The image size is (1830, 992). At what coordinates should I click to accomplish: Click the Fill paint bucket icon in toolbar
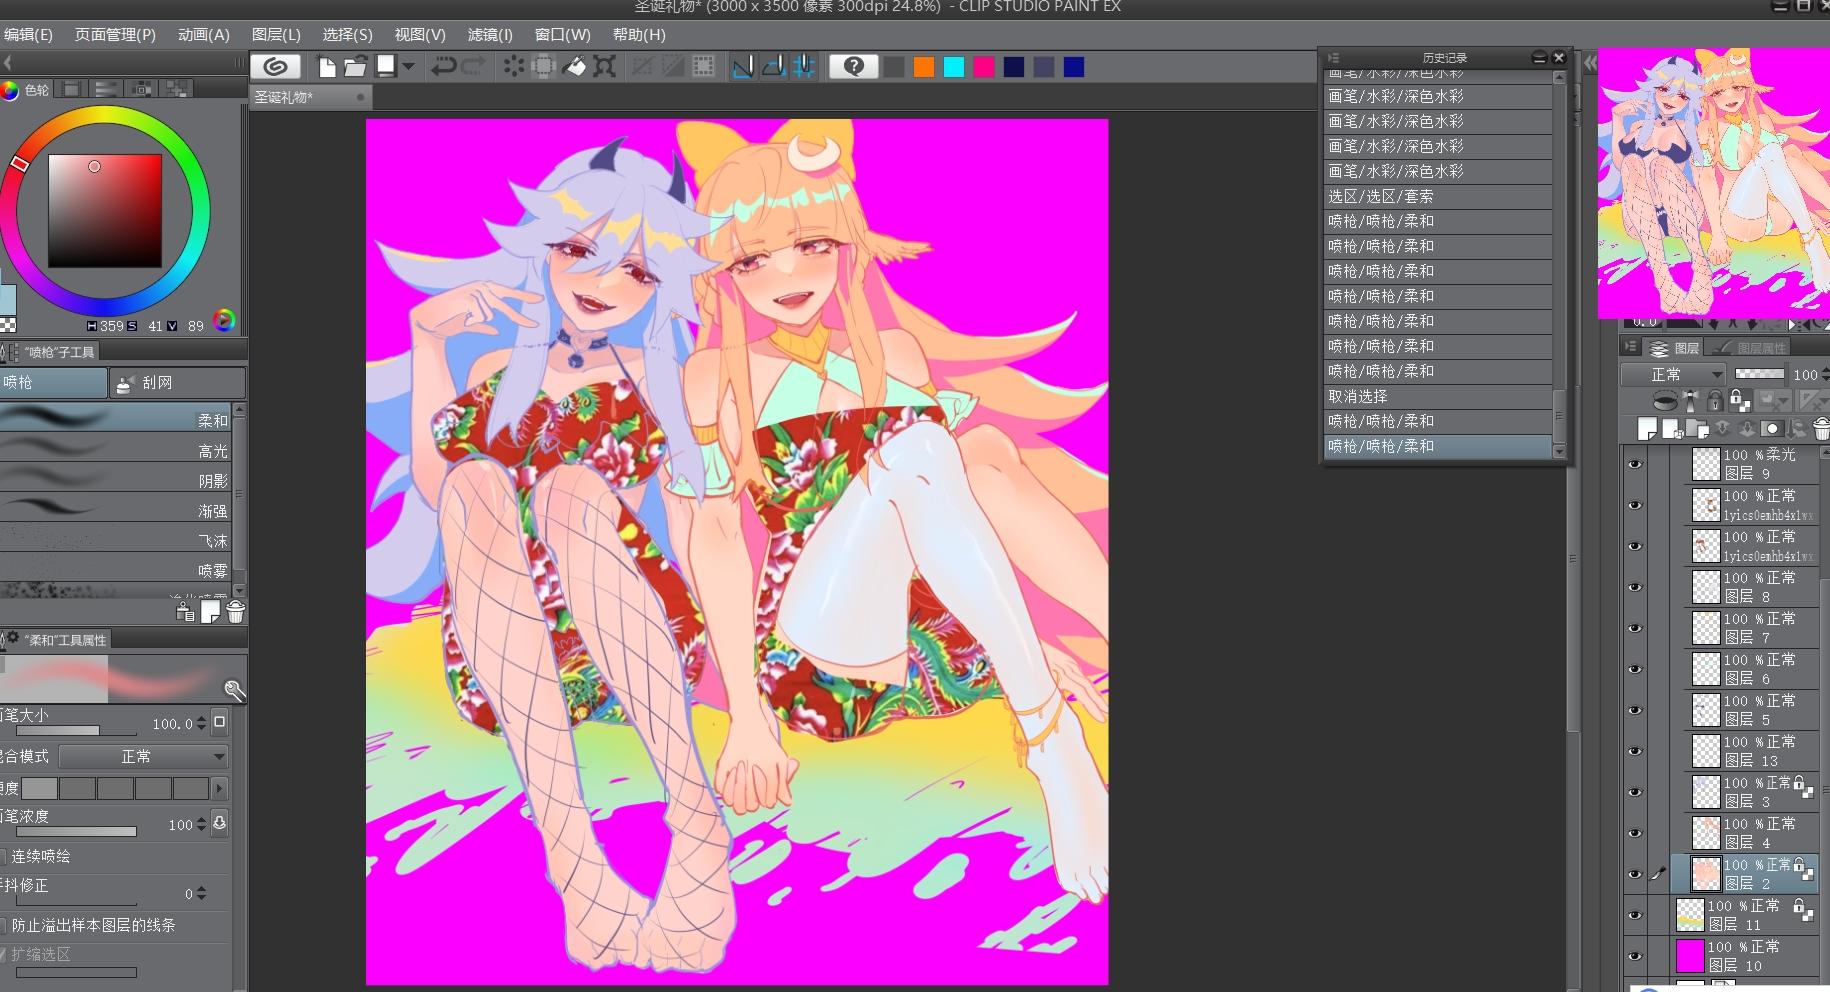click(575, 67)
